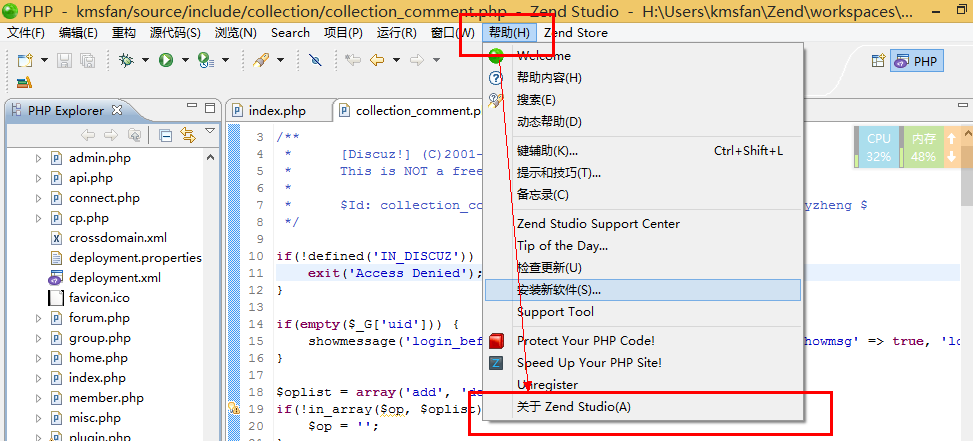Screen dimensions: 973x441
Task: Click the Save toolbar icon
Action: [65, 60]
